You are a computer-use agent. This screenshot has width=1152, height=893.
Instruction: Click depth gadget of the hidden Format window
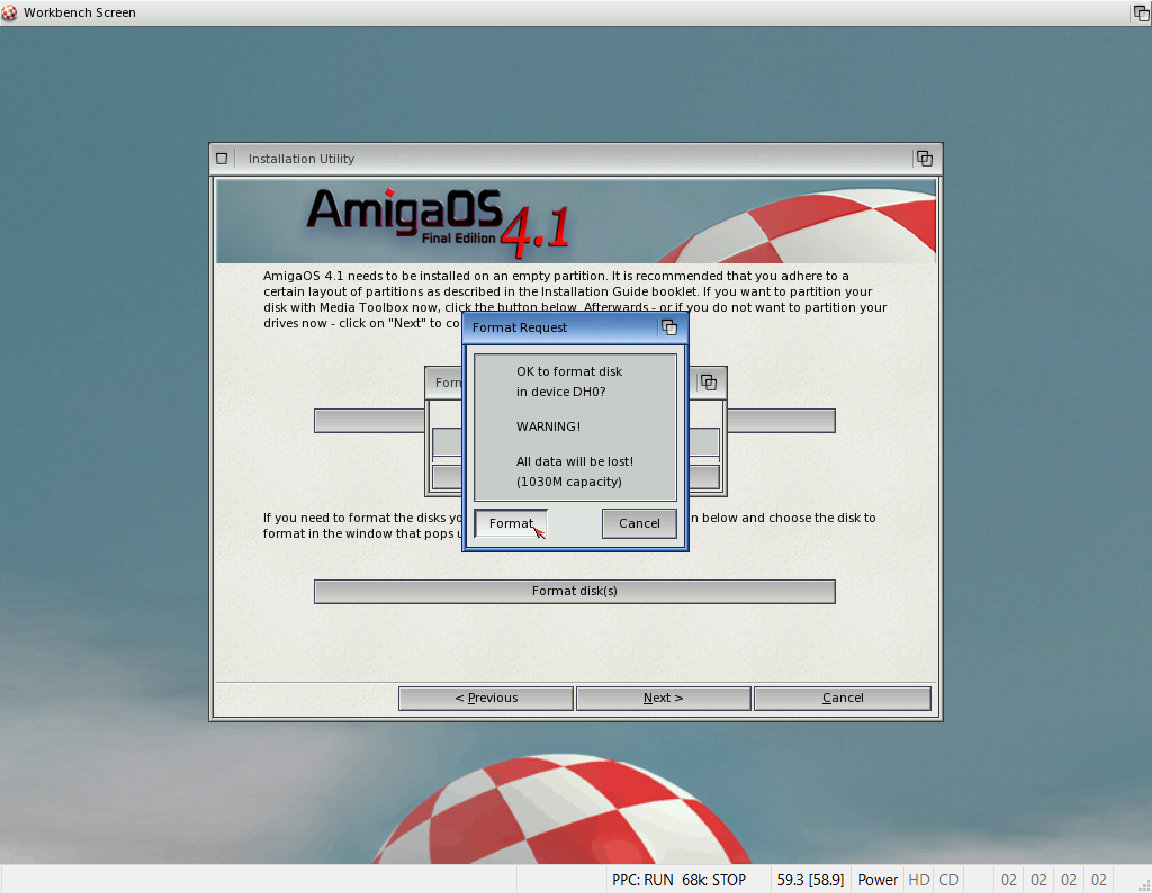708,383
